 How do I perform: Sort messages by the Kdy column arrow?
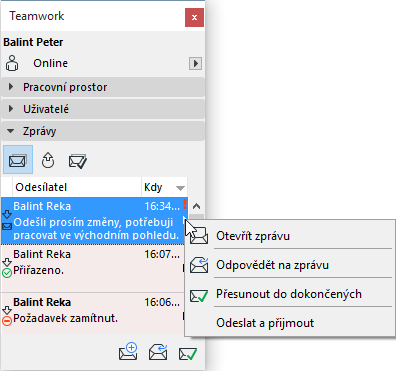180,188
